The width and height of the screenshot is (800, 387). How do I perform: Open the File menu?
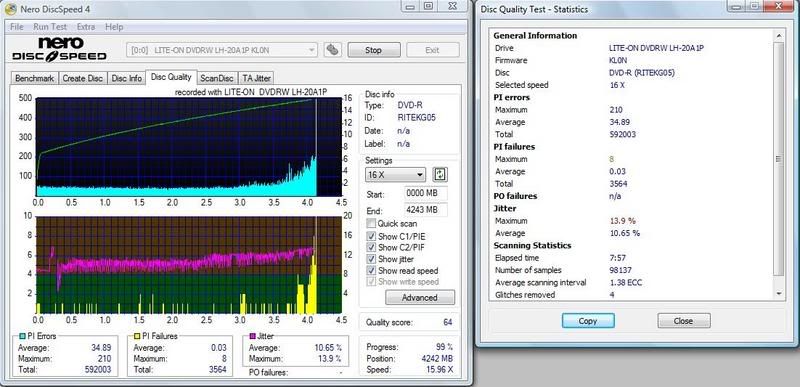point(16,27)
